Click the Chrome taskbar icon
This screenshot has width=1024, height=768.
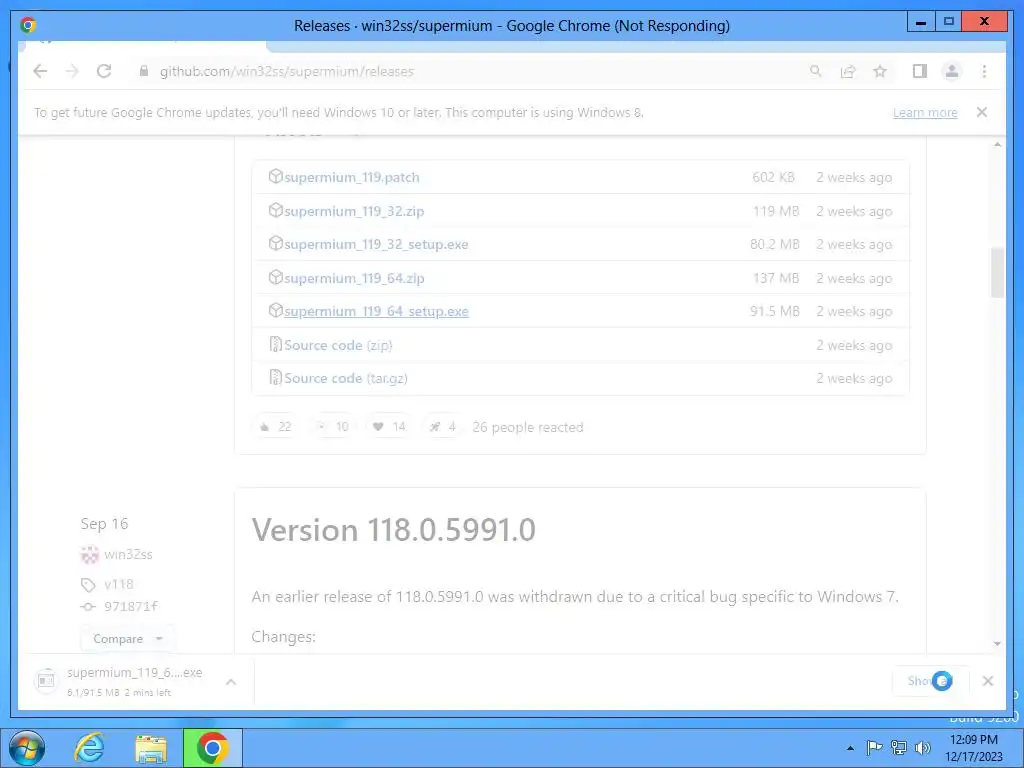[212, 748]
